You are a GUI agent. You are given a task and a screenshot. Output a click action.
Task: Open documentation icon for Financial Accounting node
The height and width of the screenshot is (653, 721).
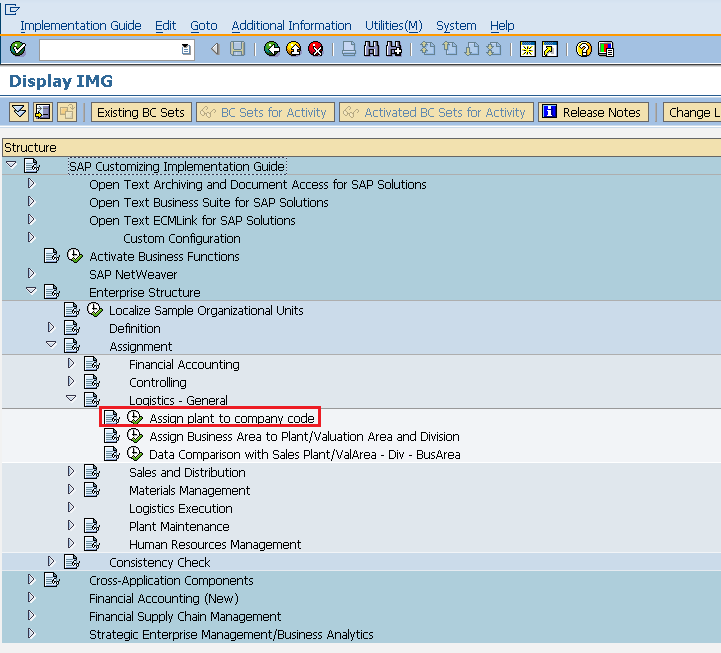pyautogui.click(x=92, y=364)
